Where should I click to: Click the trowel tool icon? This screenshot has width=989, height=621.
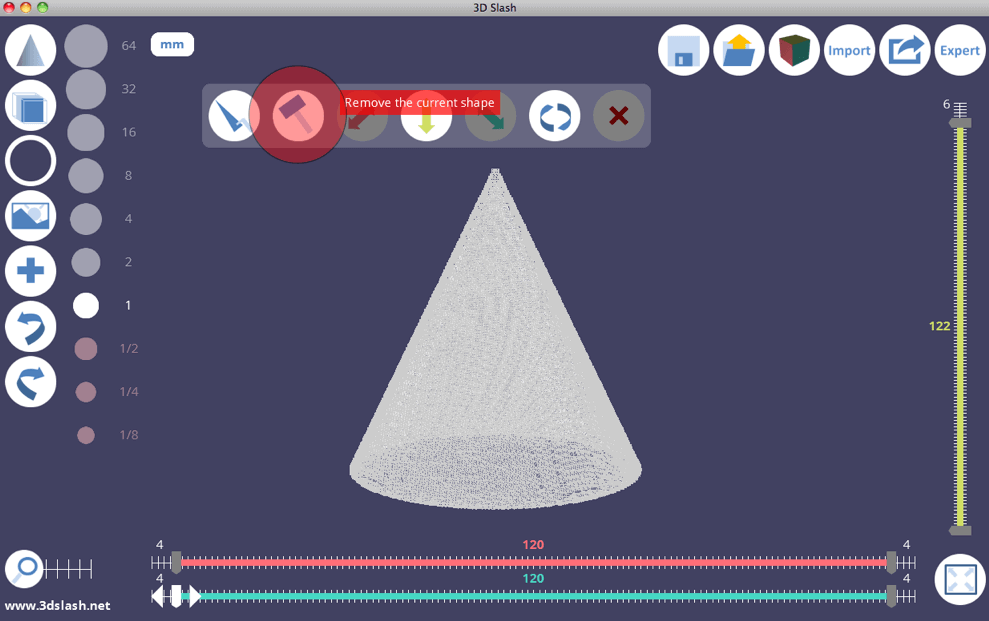click(234, 115)
